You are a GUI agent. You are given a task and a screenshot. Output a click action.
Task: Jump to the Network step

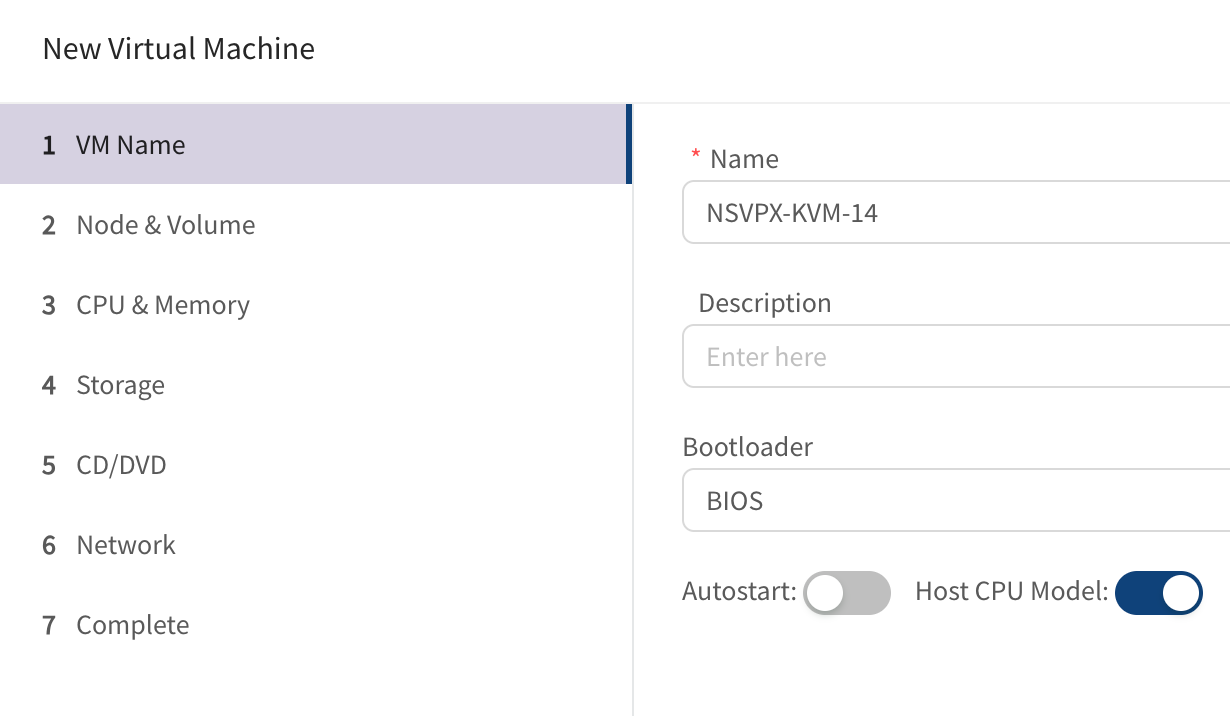click(315, 545)
